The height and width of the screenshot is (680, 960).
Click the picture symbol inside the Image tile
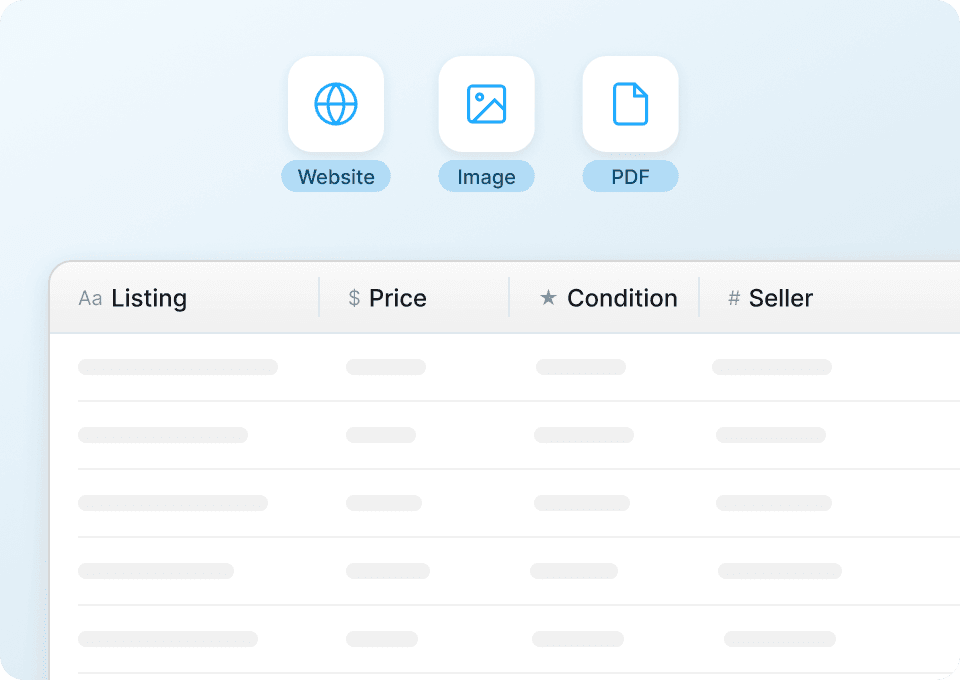[x=486, y=103]
